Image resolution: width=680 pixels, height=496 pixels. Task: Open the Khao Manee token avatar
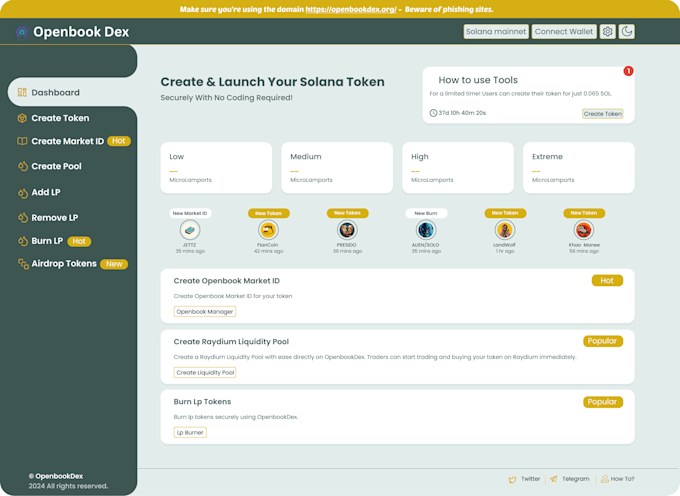click(x=584, y=230)
